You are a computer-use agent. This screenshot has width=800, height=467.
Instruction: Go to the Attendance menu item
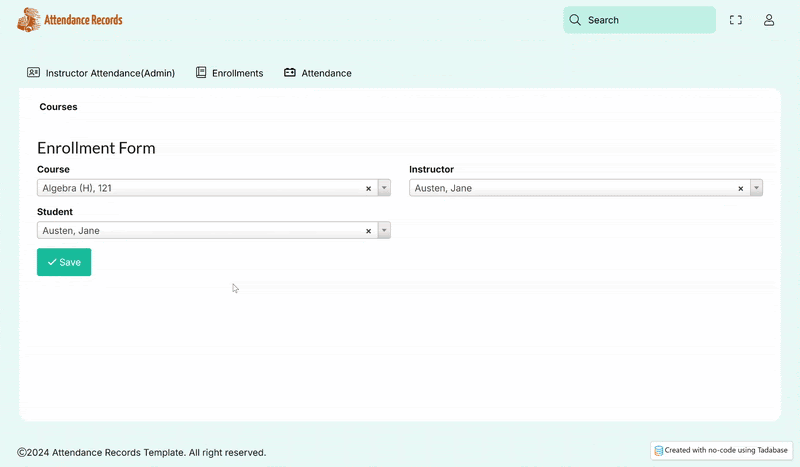click(x=326, y=73)
